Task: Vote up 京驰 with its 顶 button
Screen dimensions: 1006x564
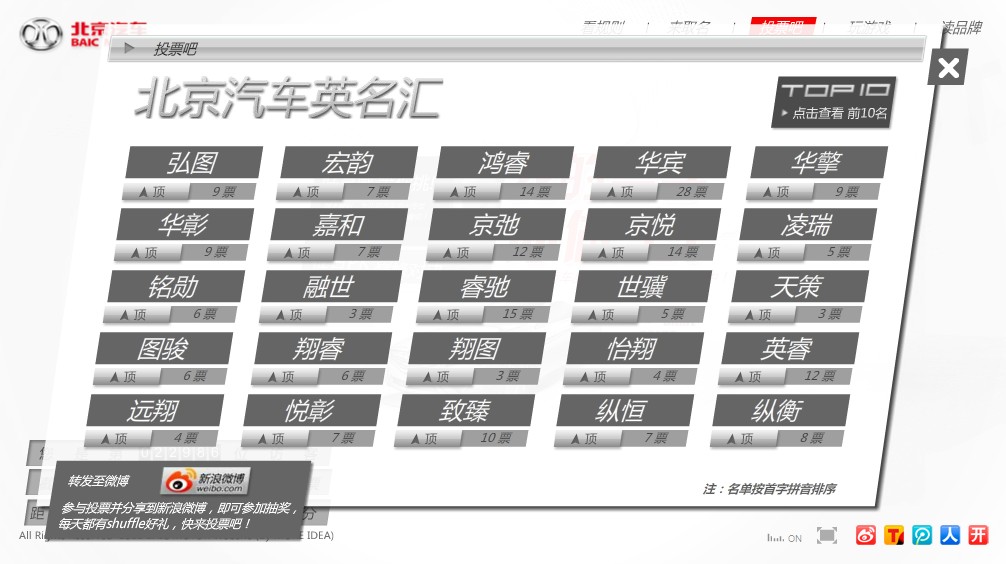Action: click(459, 252)
